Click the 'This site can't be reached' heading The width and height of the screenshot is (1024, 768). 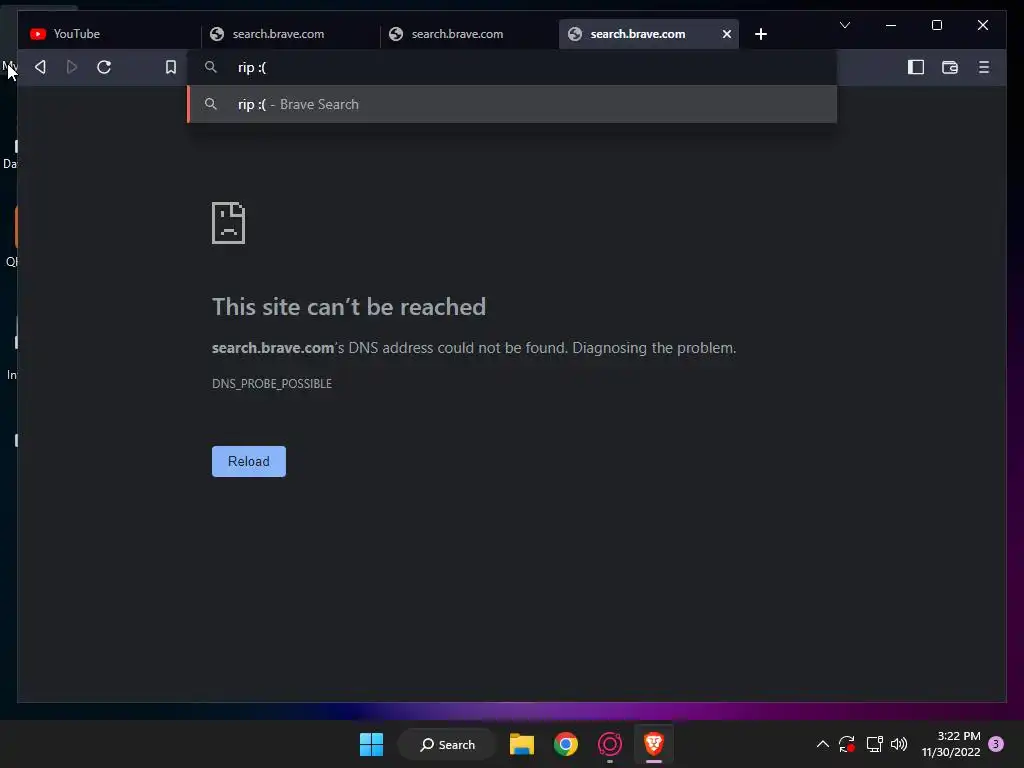pos(349,307)
